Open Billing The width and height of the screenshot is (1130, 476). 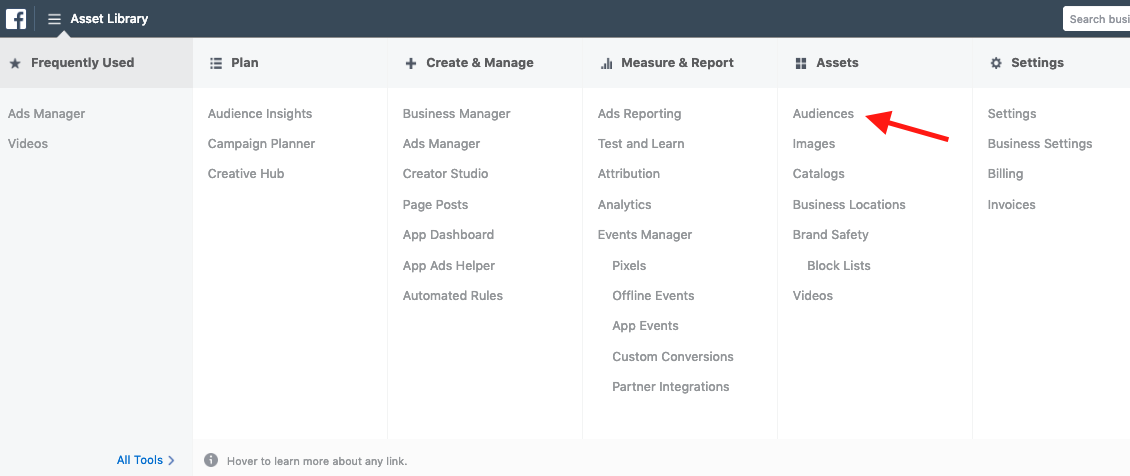click(x=1005, y=174)
